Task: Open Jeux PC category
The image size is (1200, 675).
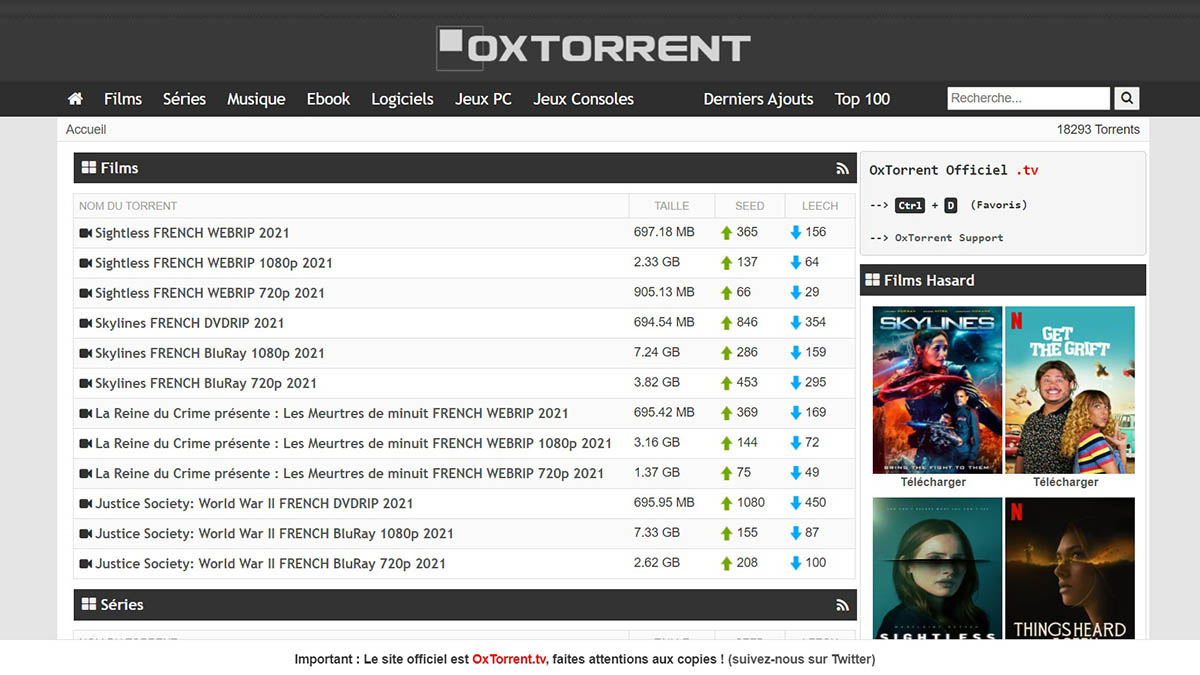Action: [483, 99]
